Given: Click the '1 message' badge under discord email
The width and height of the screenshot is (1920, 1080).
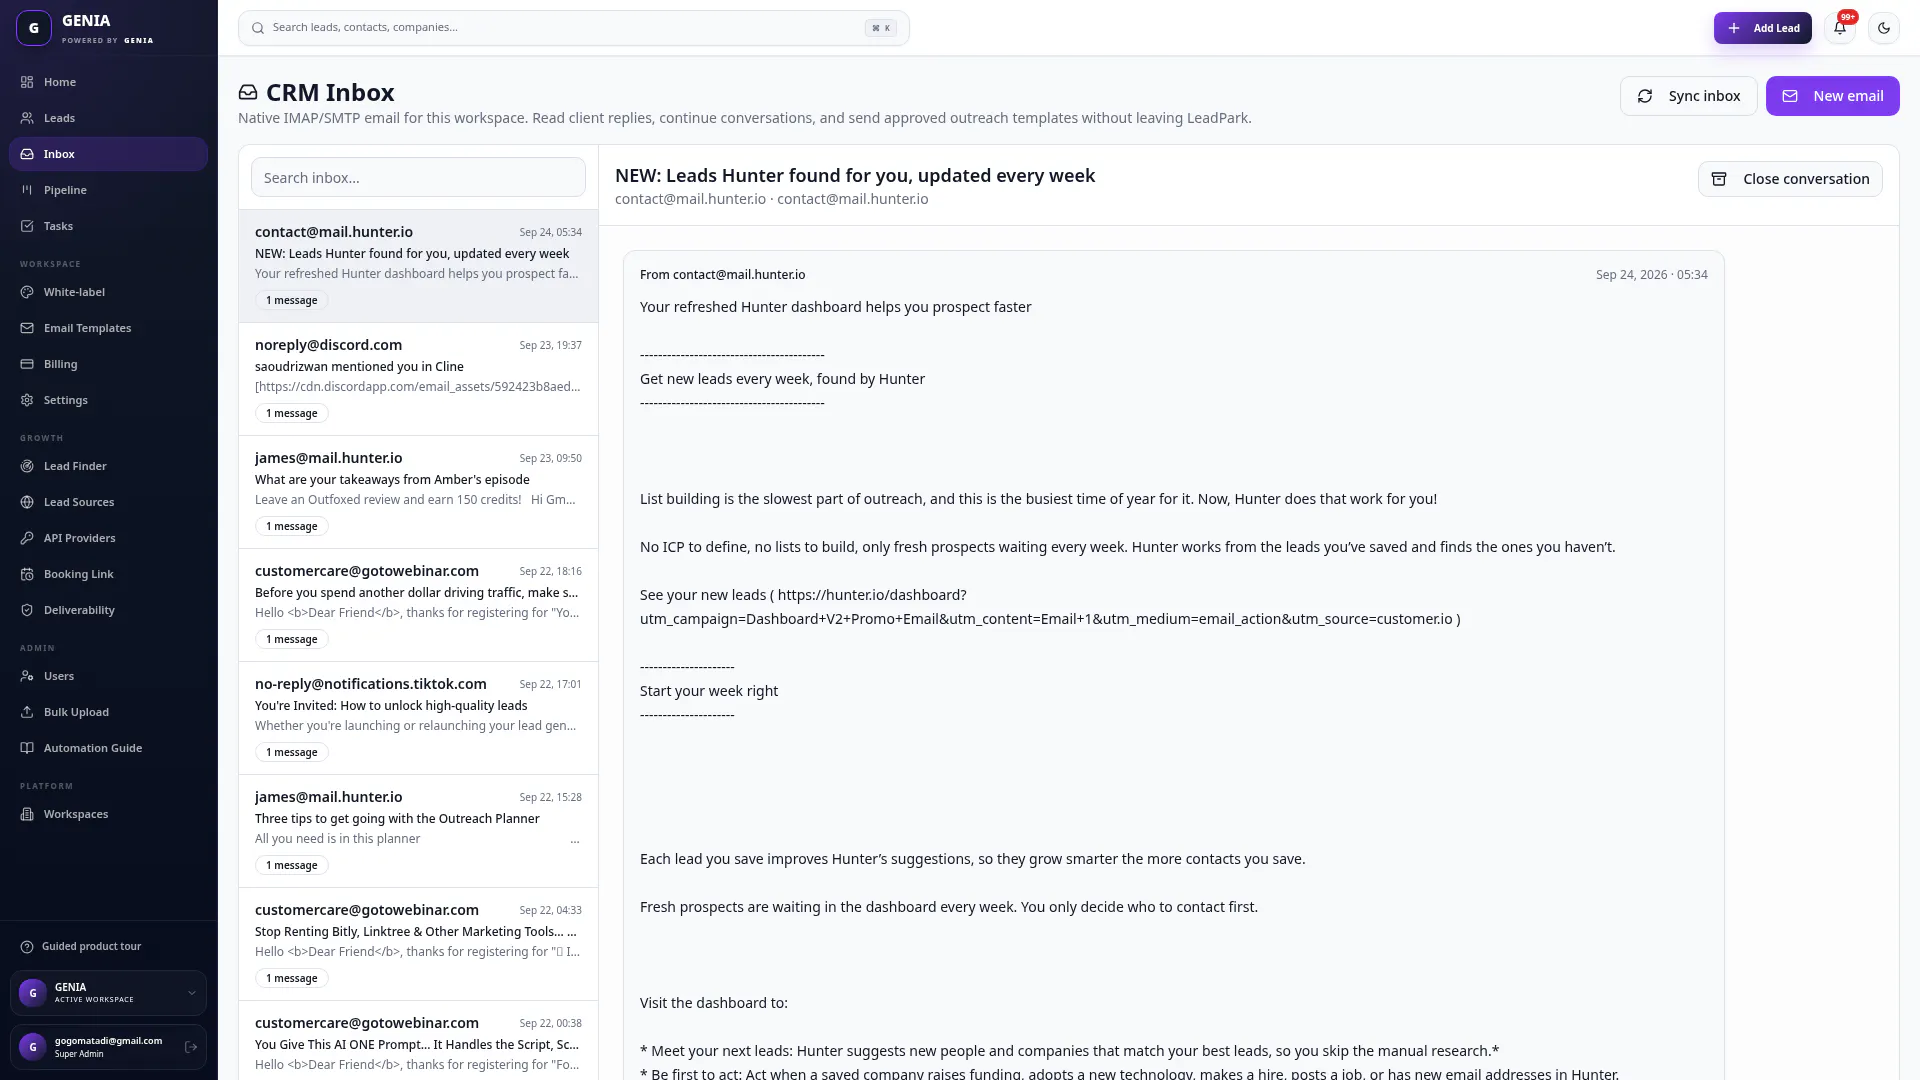Looking at the screenshot, I should pos(291,413).
